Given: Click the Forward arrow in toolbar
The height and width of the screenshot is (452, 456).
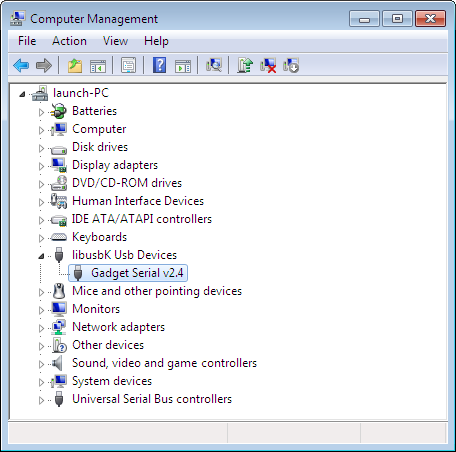Looking at the screenshot, I should pyautogui.click(x=44, y=65).
